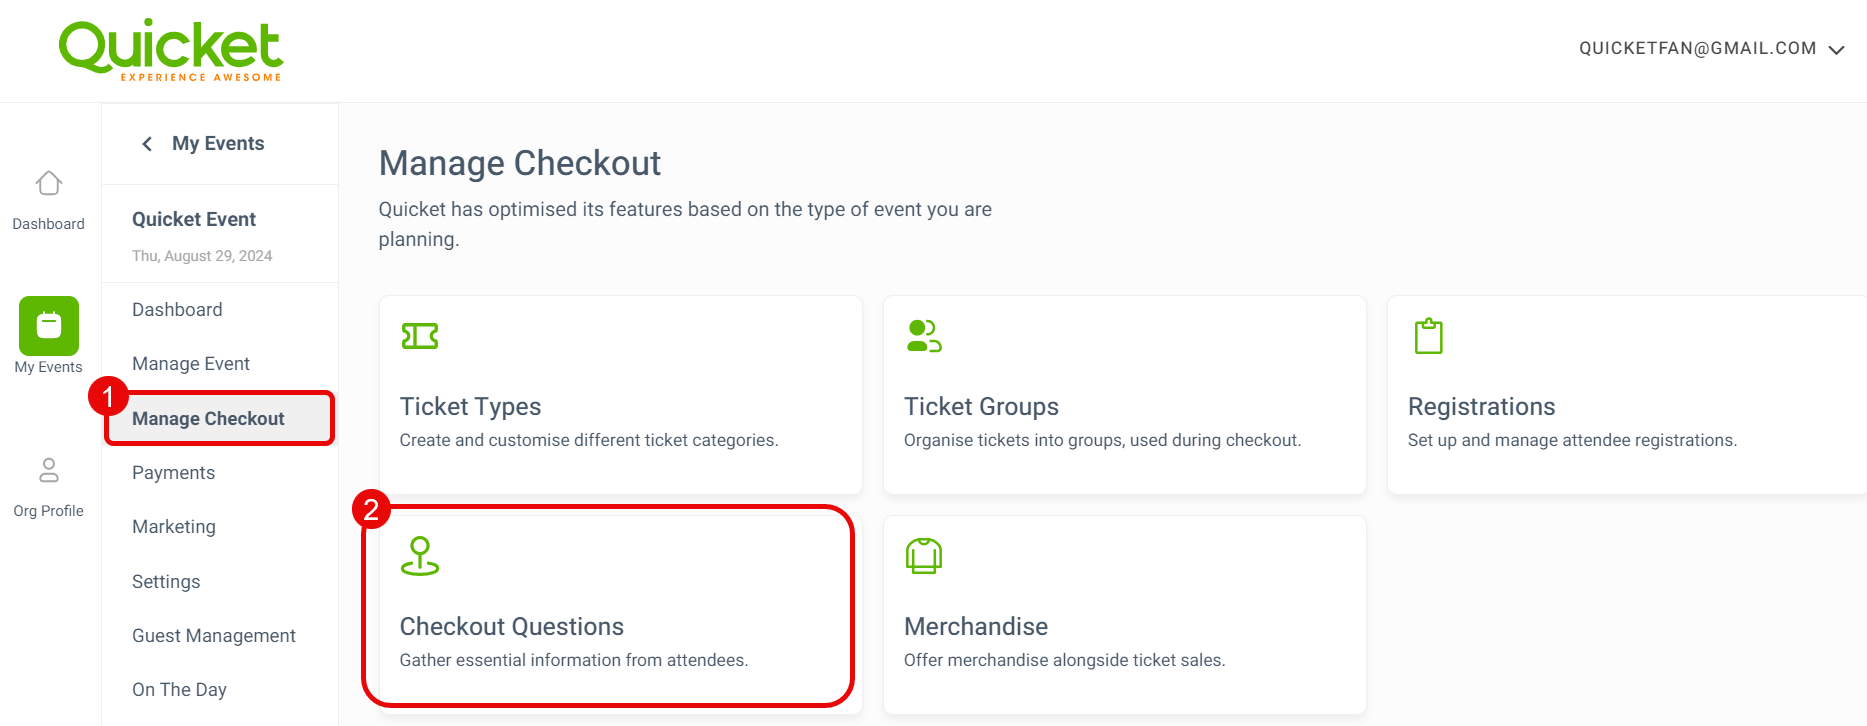
Task: Open the Marketing sidebar item
Action: pos(174,527)
